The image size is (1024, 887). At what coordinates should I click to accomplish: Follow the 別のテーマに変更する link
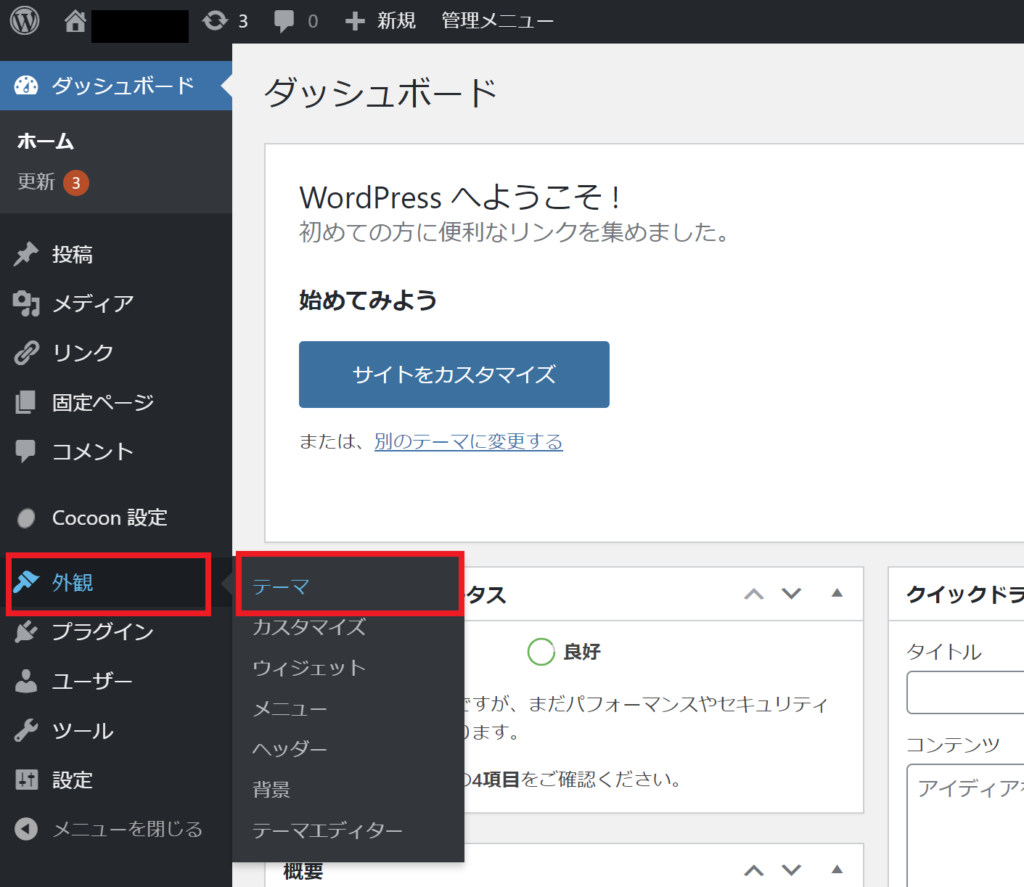pyautogui.click(x=468, y=442)
